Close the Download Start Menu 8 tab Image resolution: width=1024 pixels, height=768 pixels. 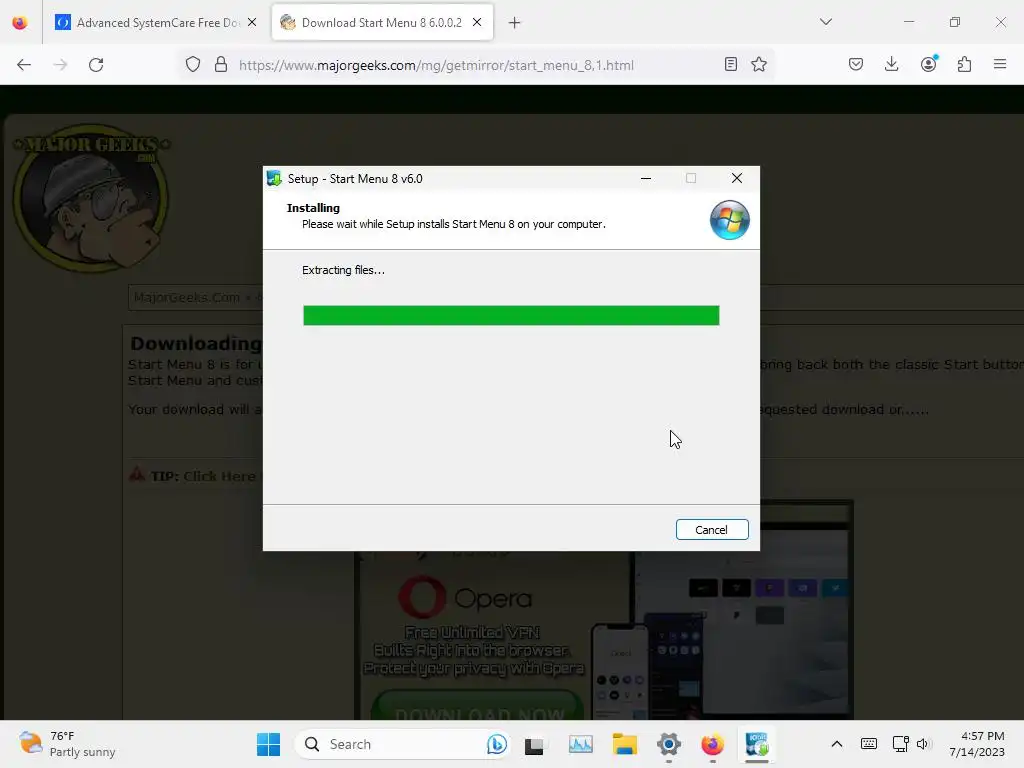pyautogui.click(x=477, y=23)
